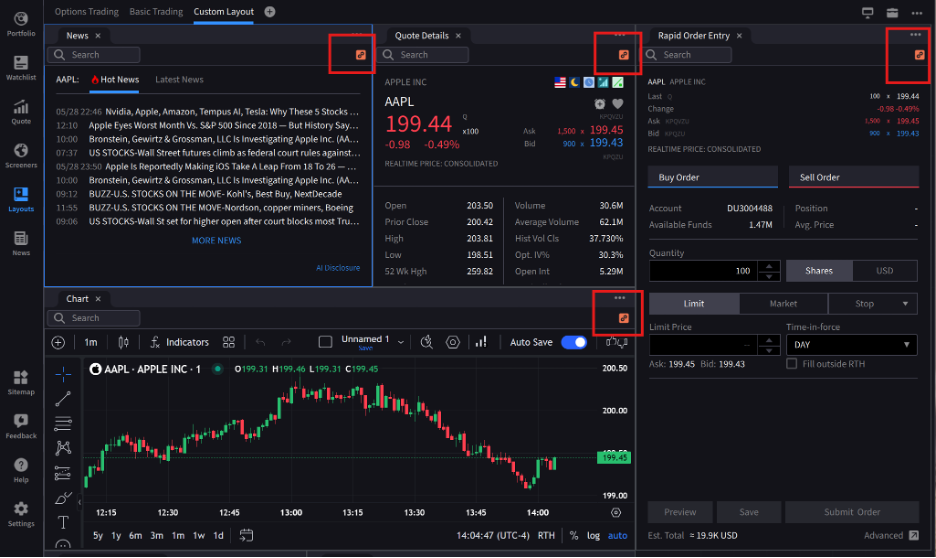Click the Limit Price input field

703,344
